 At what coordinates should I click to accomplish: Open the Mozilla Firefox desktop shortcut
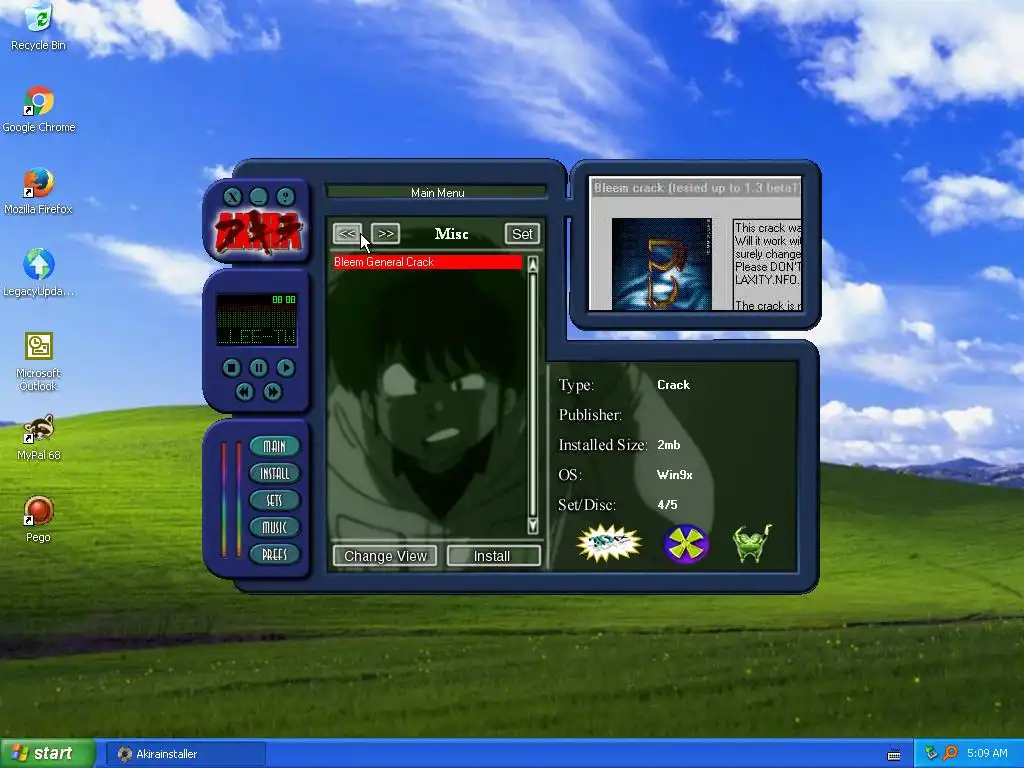(39, 191)
